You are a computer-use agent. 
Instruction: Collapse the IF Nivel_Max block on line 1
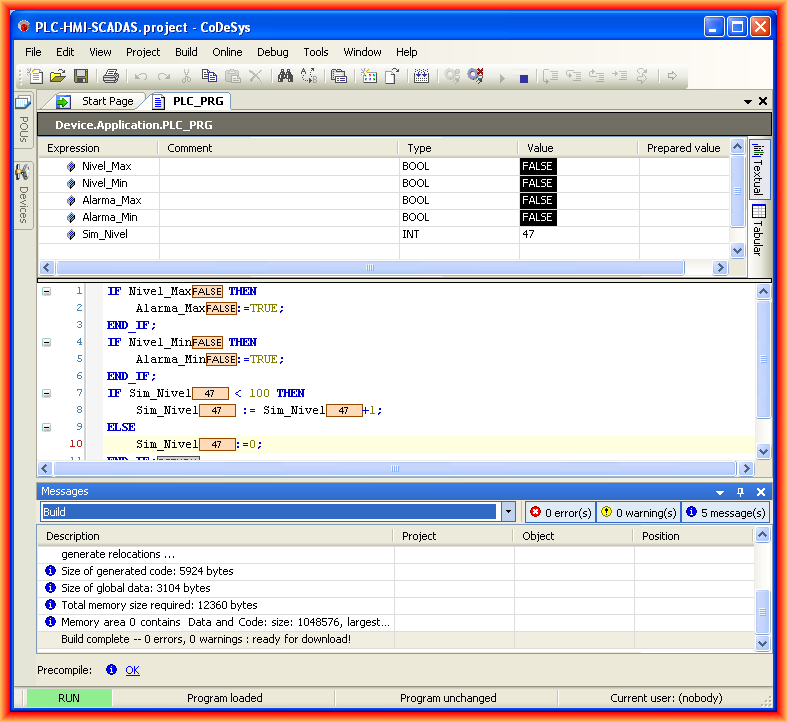[x=46, y=291]
